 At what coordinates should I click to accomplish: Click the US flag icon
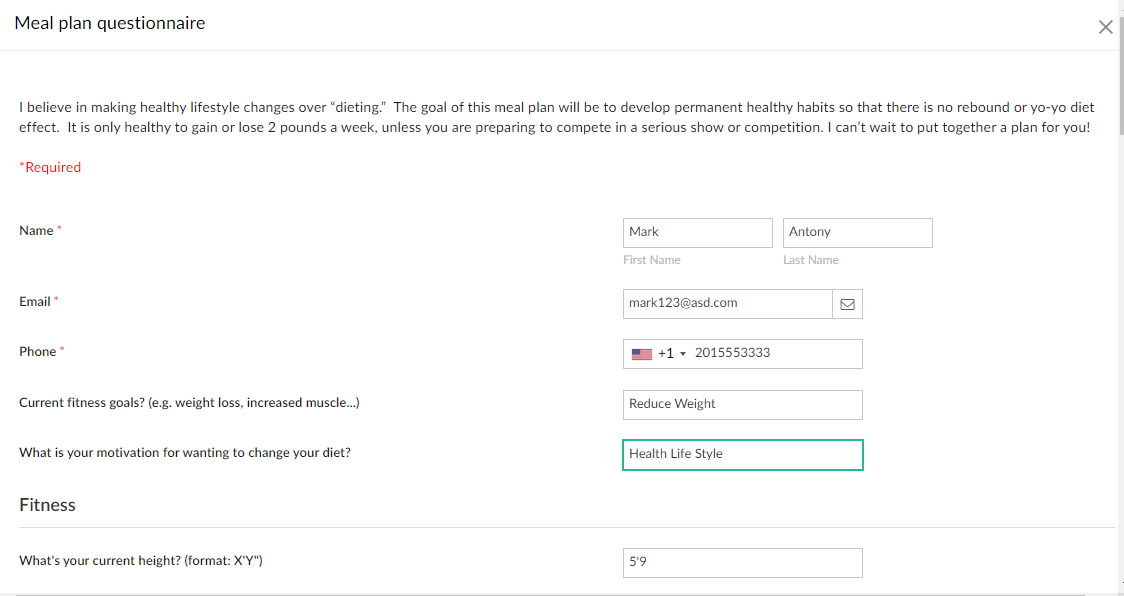click(x=641, y=354)
